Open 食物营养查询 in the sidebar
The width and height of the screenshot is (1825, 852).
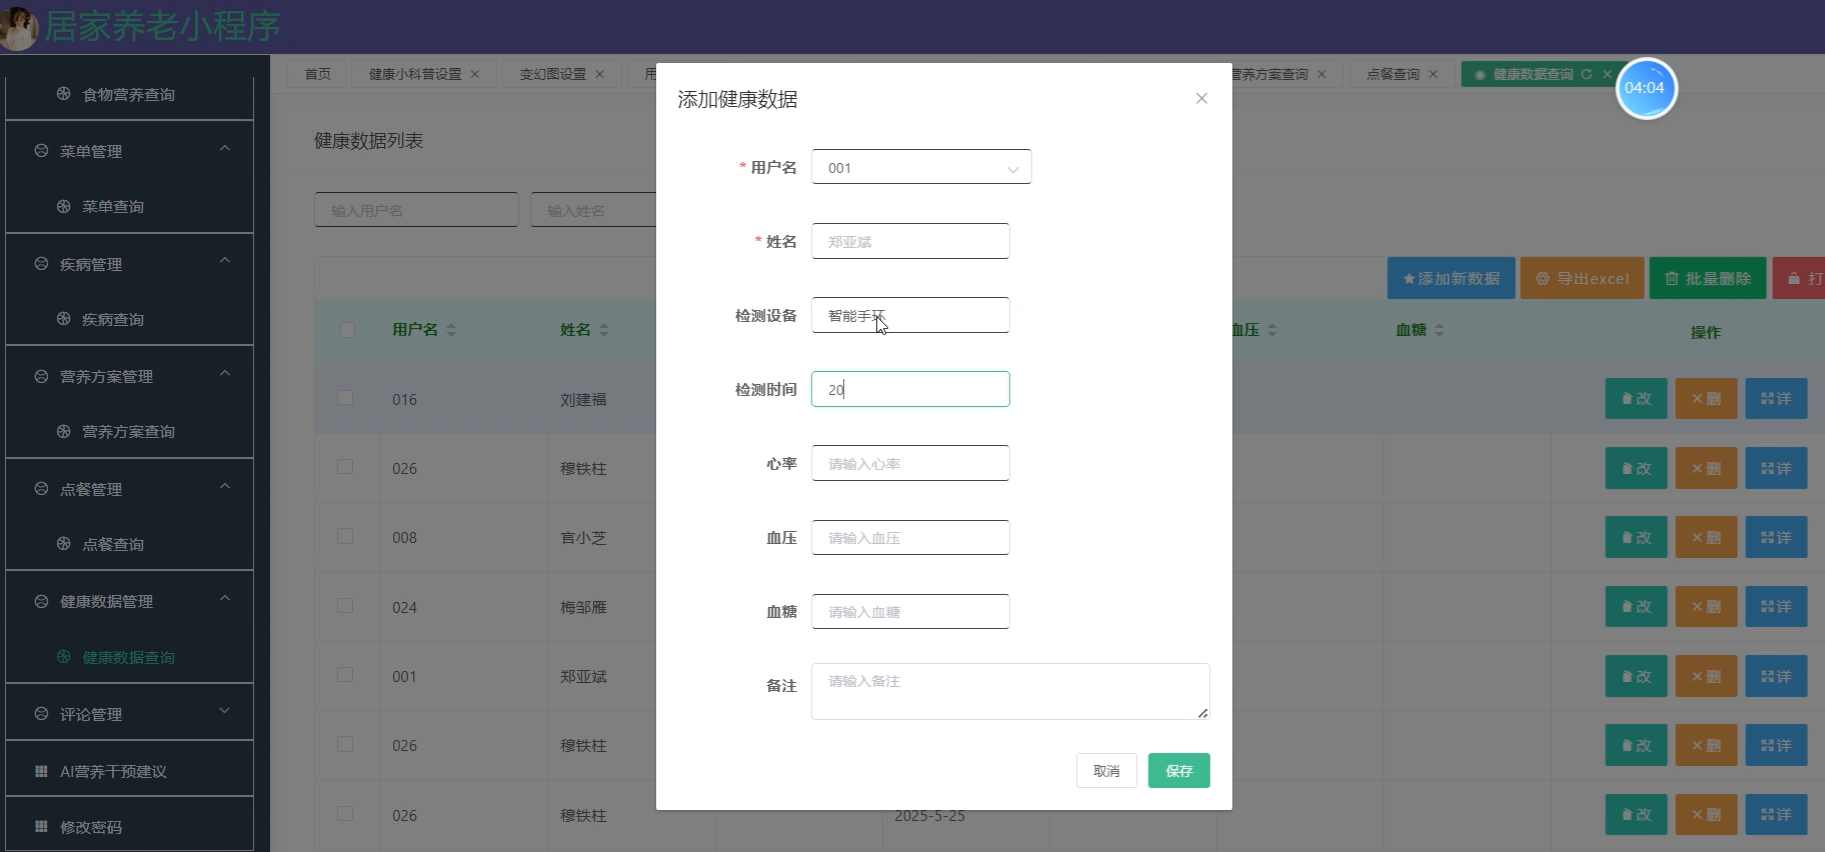pyautogui.click(x=129, y=94)
